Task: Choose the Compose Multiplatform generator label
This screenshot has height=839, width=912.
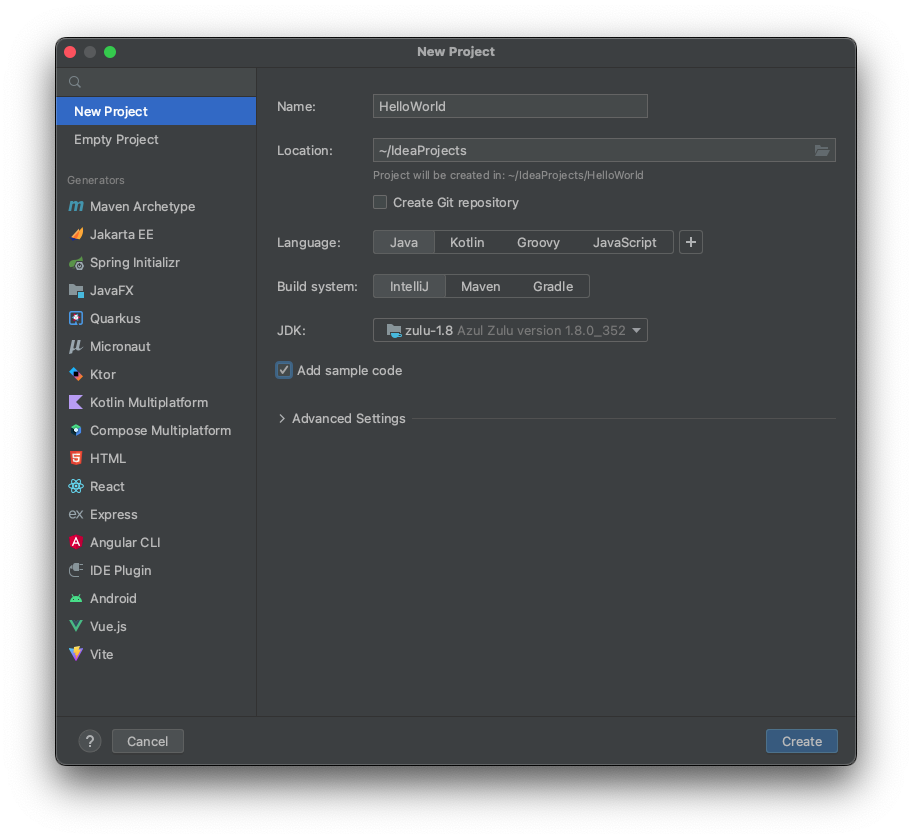Action: [161, 431]
